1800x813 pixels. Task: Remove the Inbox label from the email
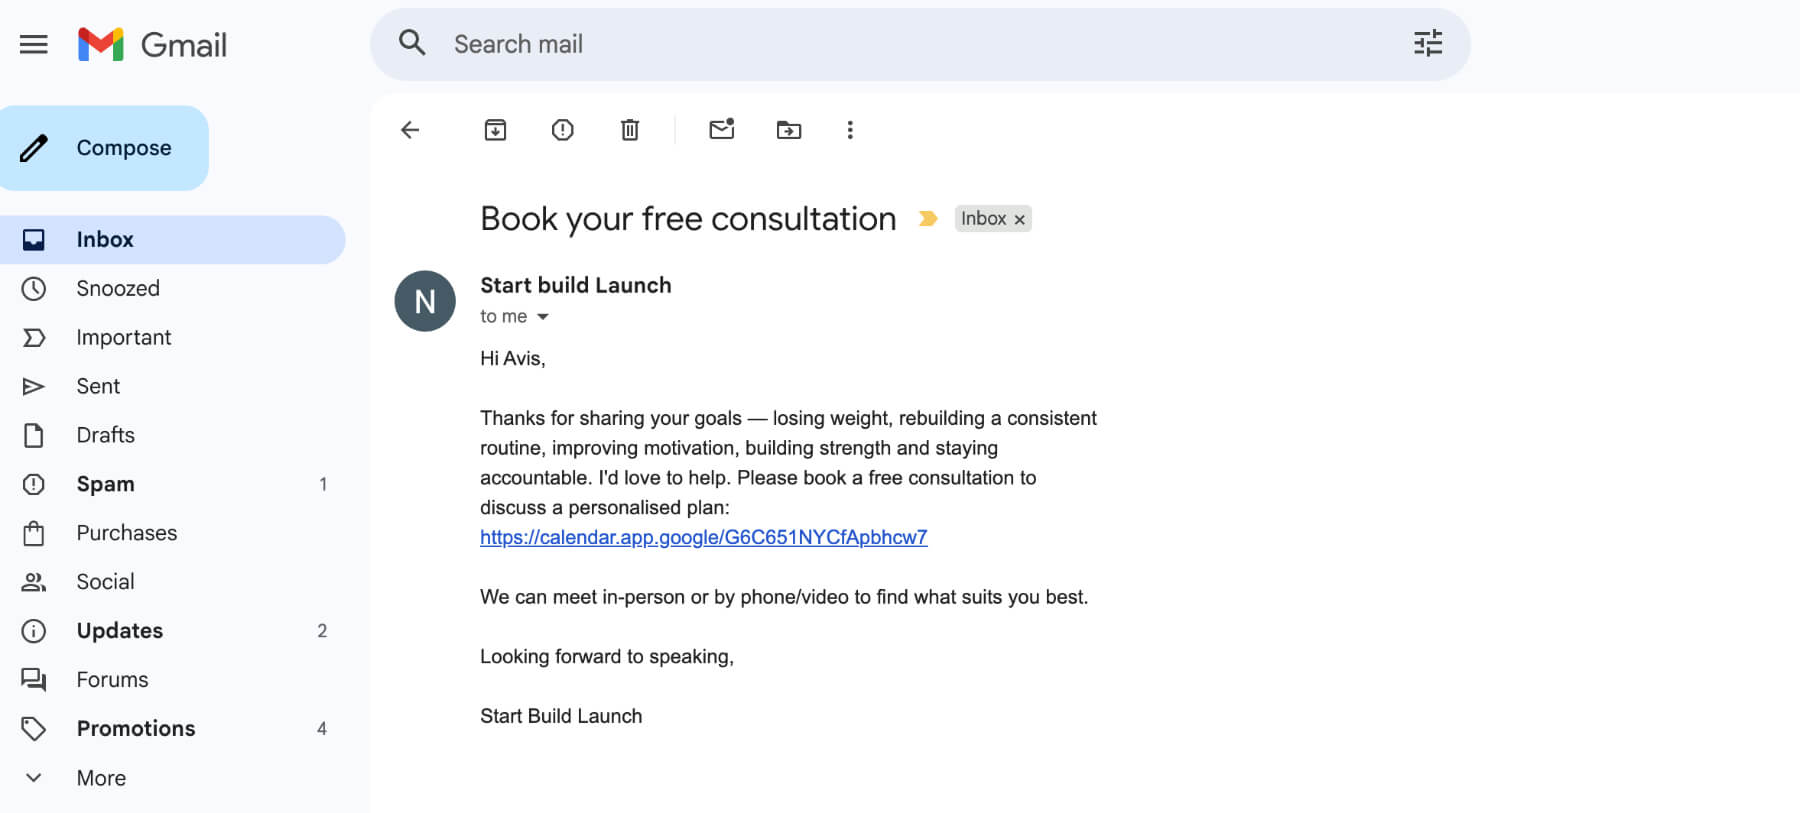1019,218
